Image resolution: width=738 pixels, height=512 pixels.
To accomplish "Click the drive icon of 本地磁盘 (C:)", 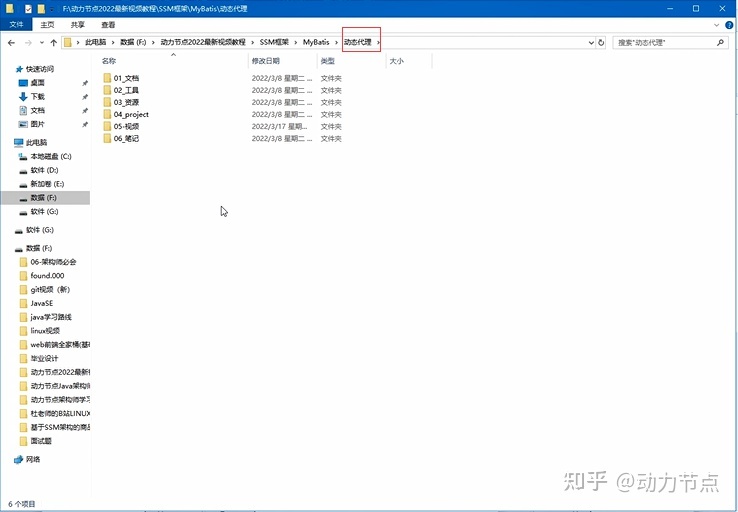I will pos(23,156).
